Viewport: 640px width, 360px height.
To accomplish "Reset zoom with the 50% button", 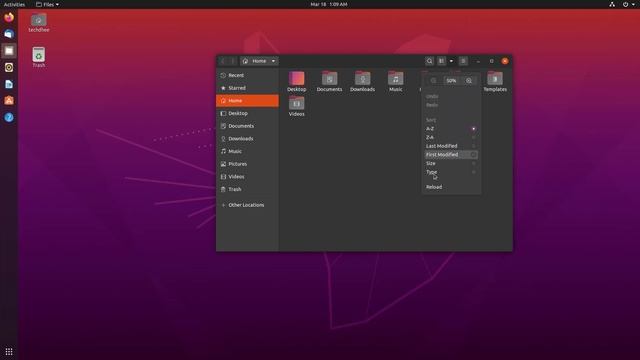I will pyautogui.click(x=451, y=80).
